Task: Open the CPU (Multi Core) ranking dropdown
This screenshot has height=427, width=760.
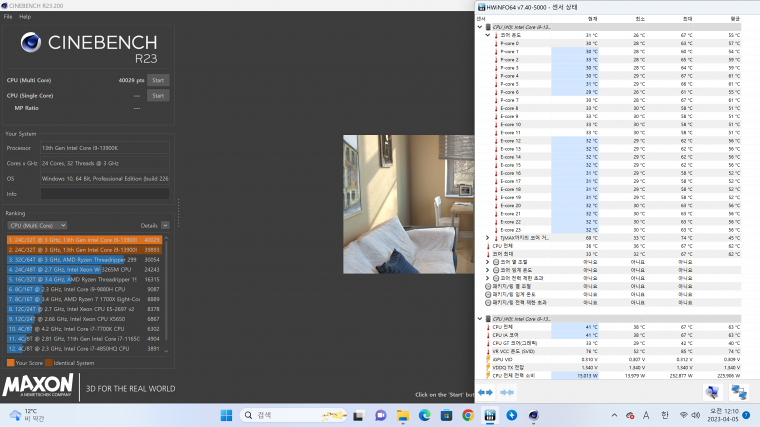Action: point(37,225)
